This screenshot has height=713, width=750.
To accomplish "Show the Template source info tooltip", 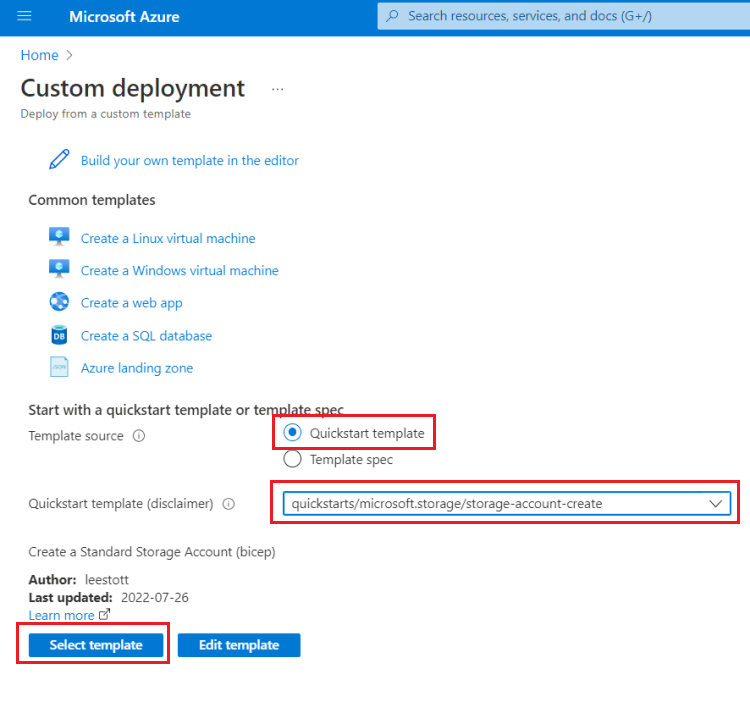I will click(139, 436).
